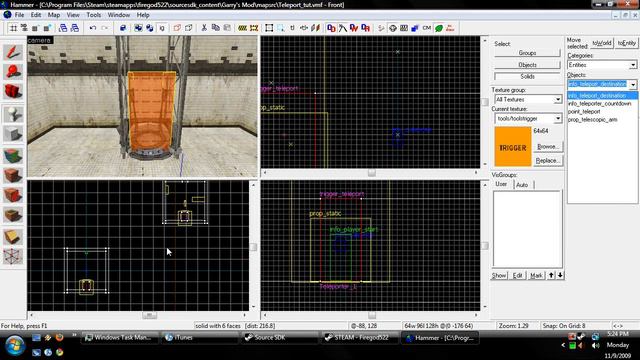Screen dimensions: 640x360
Task: Open the Toggle Texture Application tool
Action: point(13,156)
